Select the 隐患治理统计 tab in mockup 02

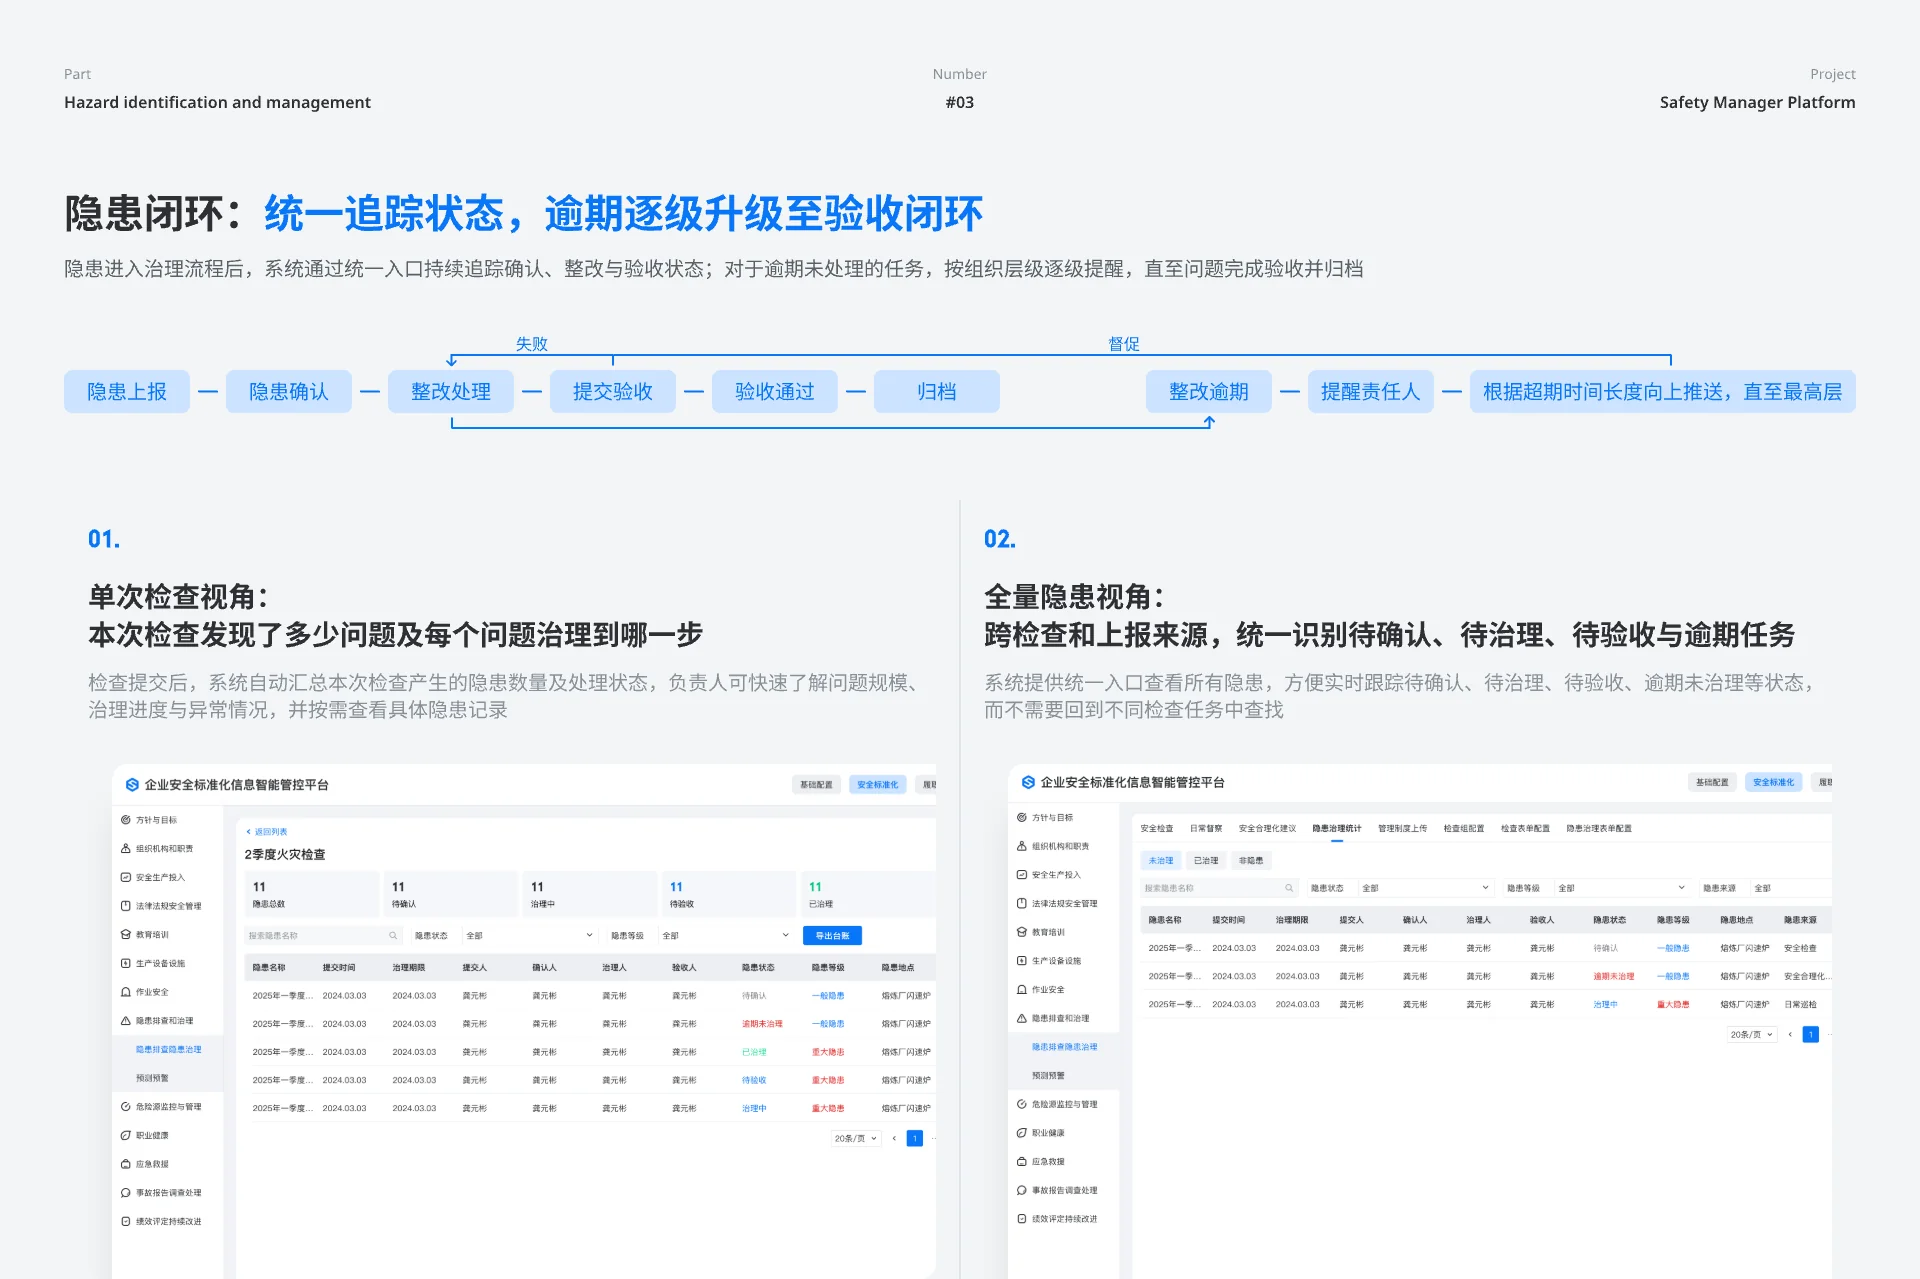click(1337, 828)
